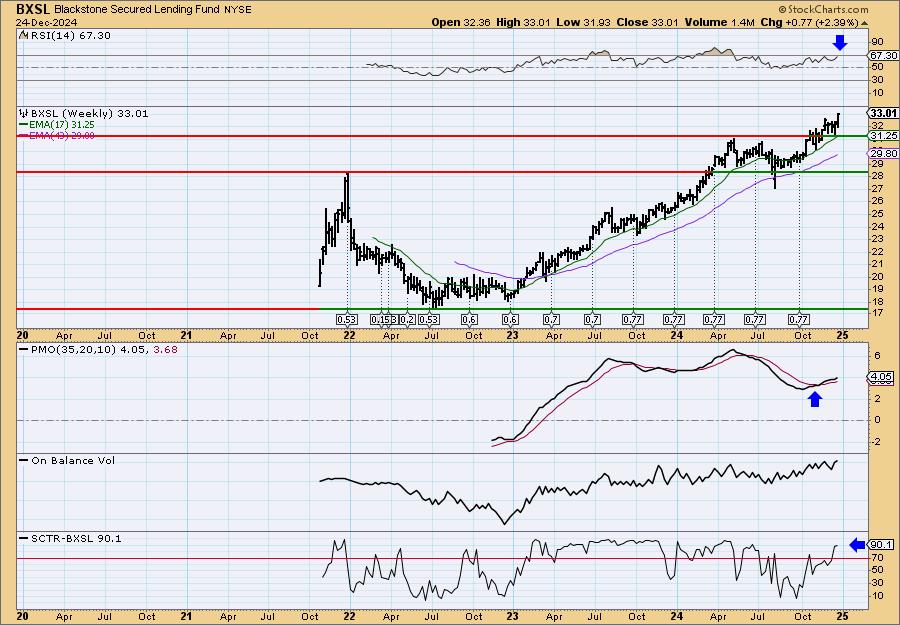Click the 0.2 dividend marker
Image resolution: width=900 pixels, height=625 pixels.
click(x=407, y=320)
